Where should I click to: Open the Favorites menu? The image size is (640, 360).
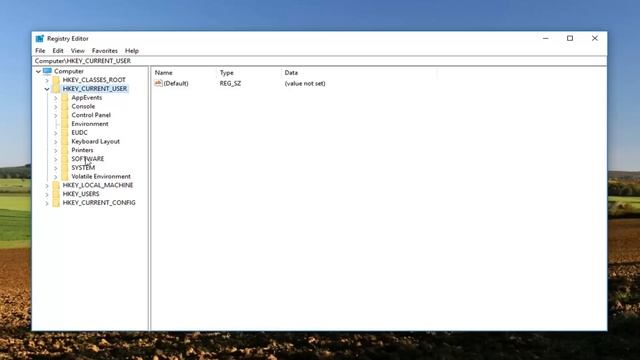pyautogui.click(x=104, y=51)
